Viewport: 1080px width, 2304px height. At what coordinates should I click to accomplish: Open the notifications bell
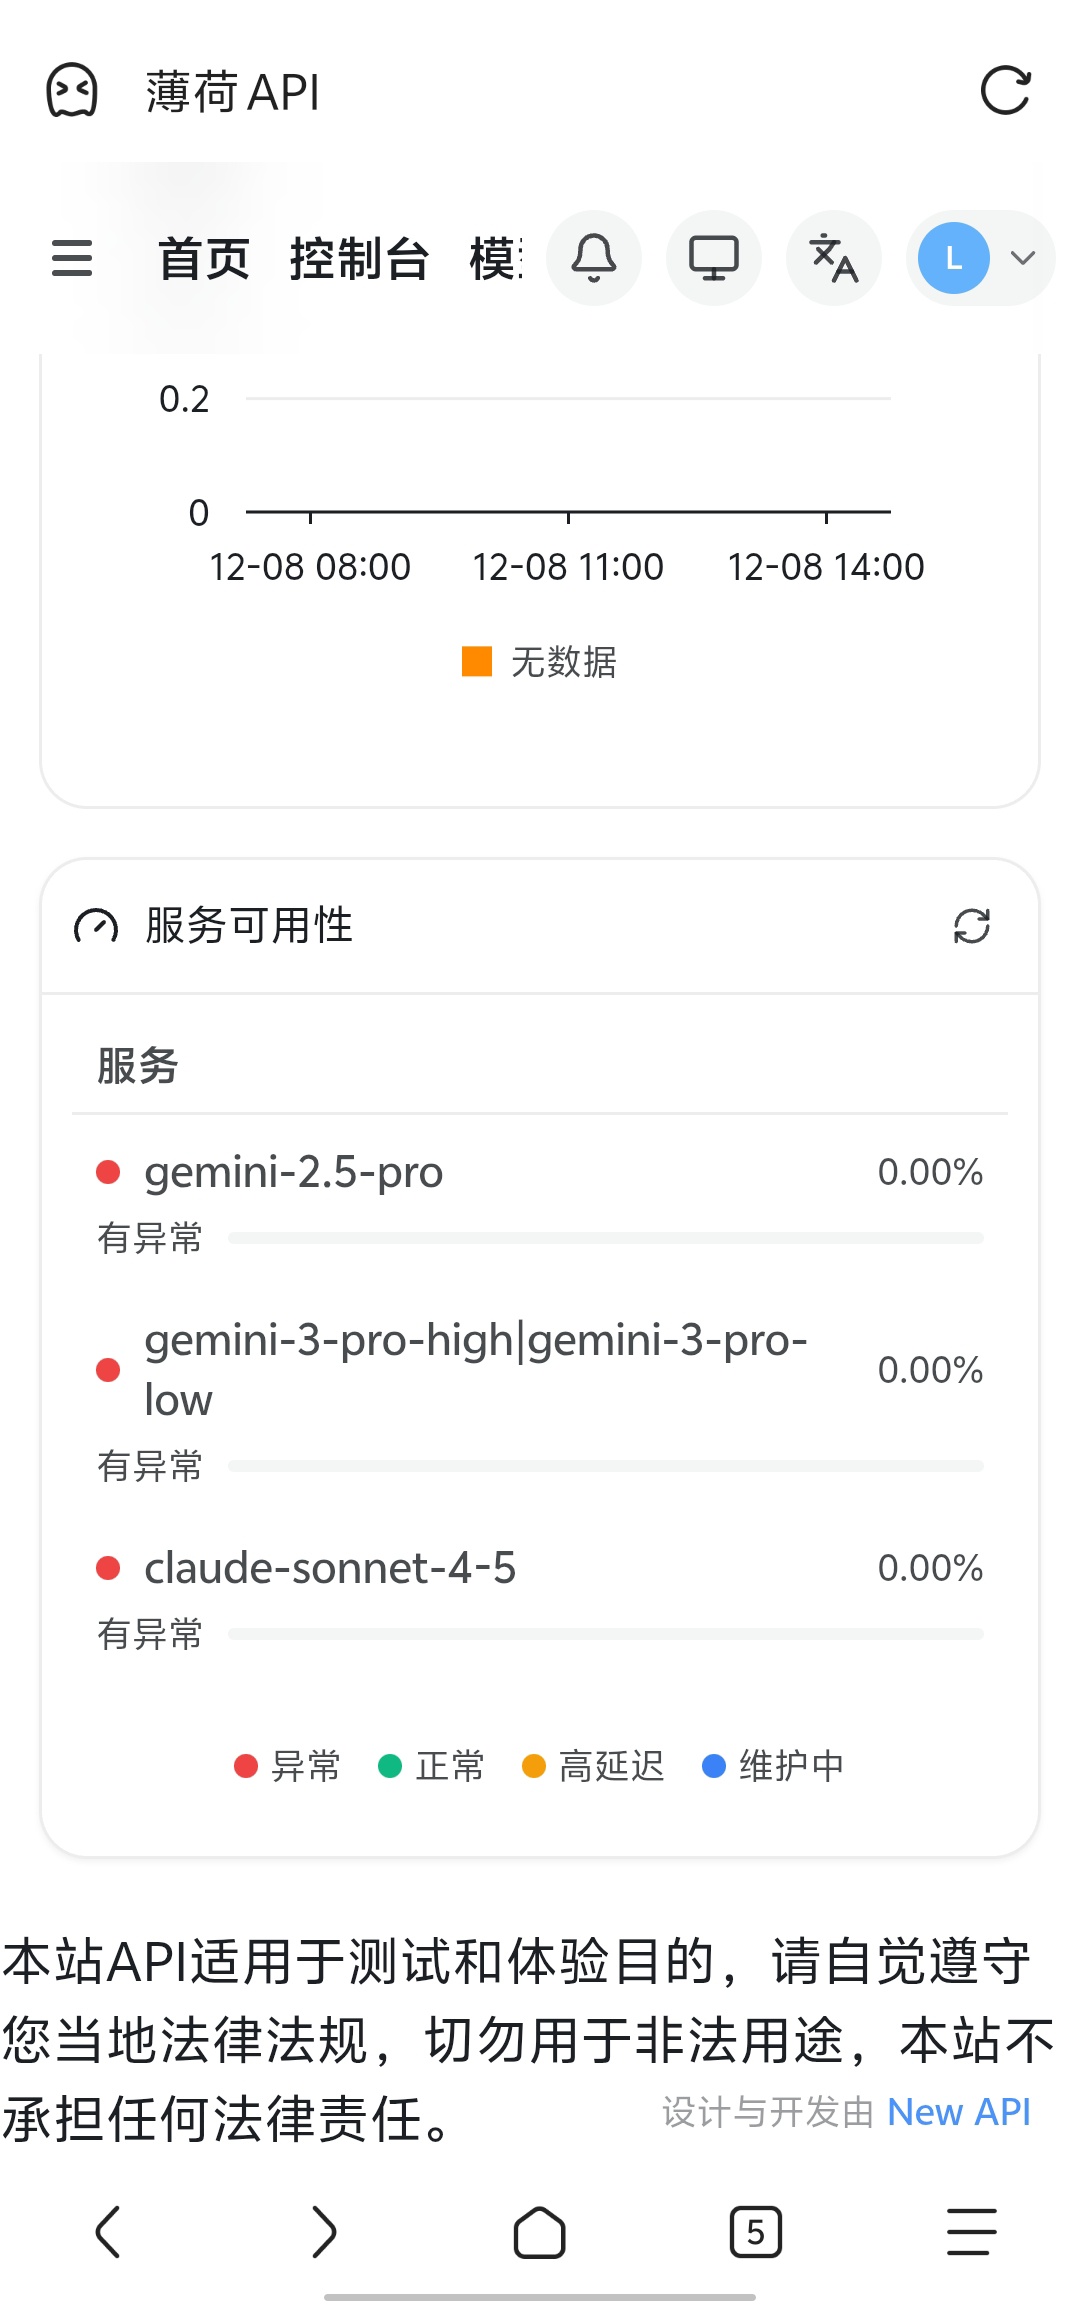(594, 258)
